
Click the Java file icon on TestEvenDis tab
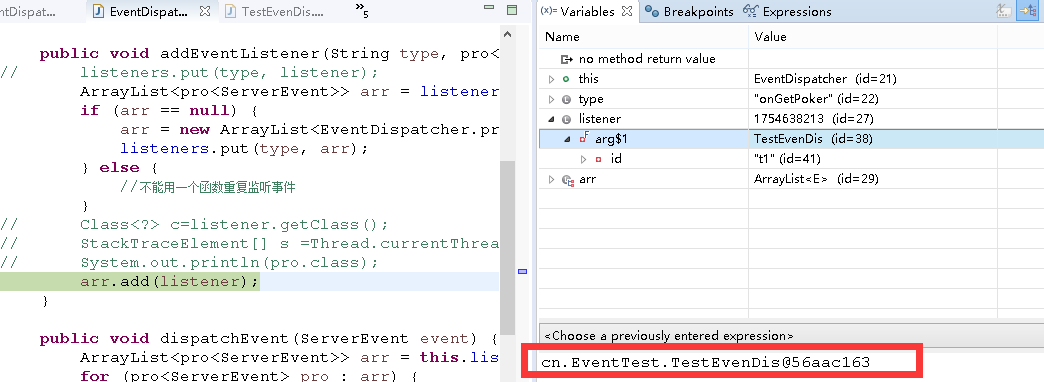pos(230,11)
